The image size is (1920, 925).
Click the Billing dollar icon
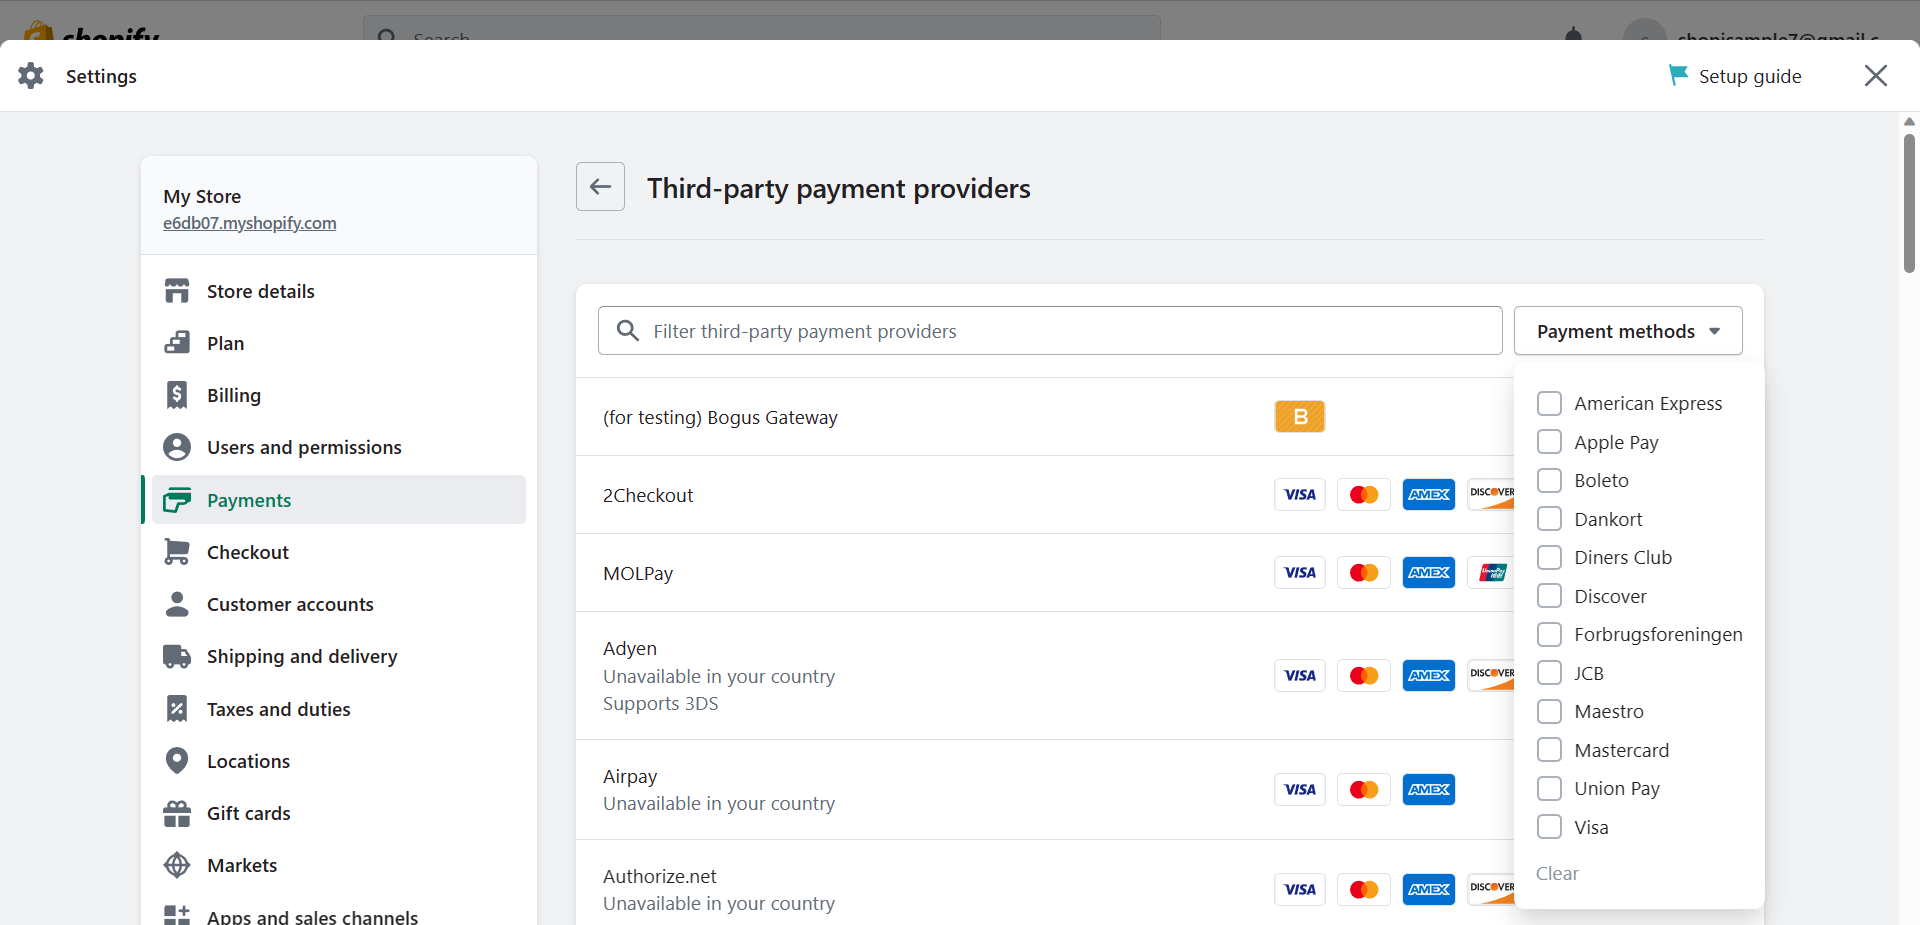[x=177, y=395]
